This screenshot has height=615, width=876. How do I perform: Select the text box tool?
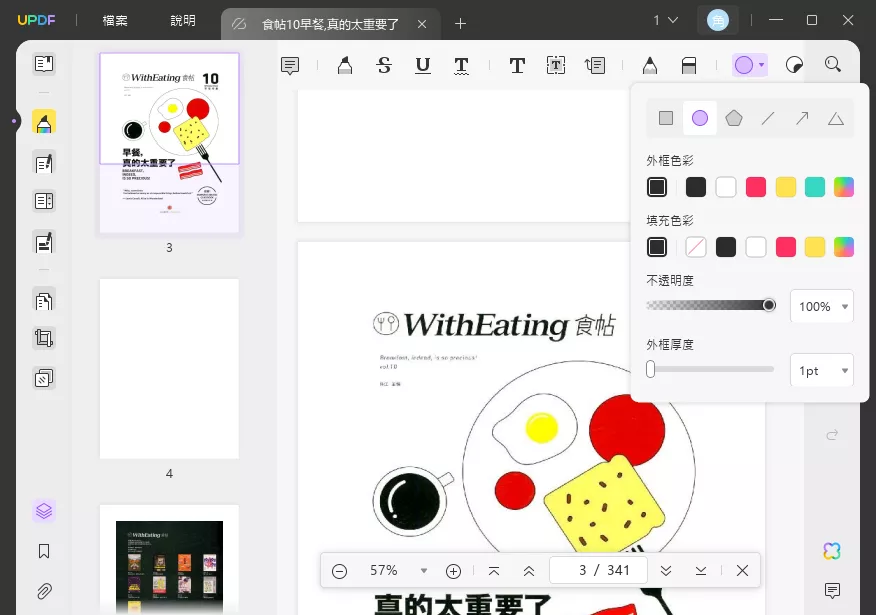click(x=556, y=65)
